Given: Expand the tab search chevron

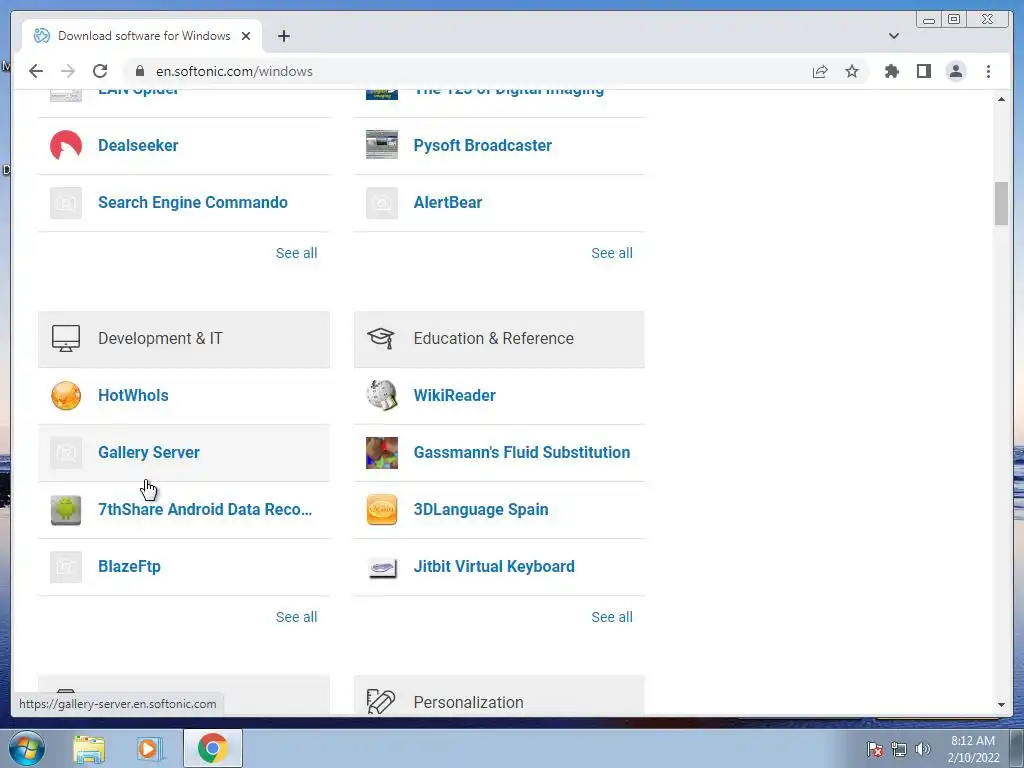Looking at the screenshot, I should 893,36.
